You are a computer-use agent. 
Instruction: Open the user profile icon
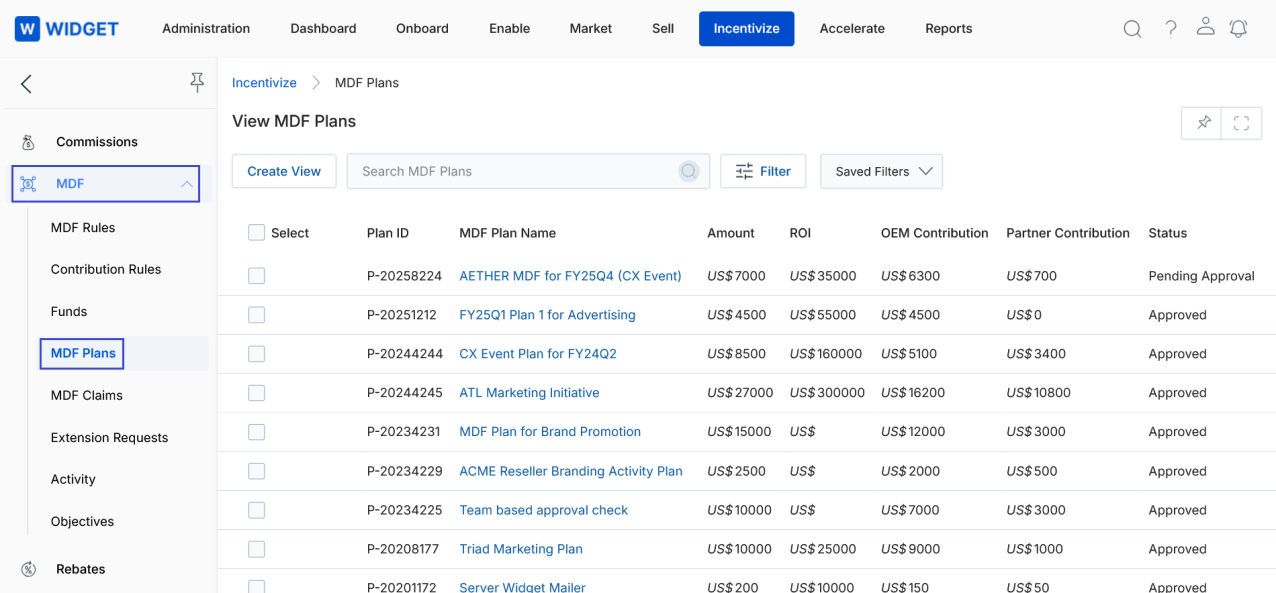tap(1205, 27)
